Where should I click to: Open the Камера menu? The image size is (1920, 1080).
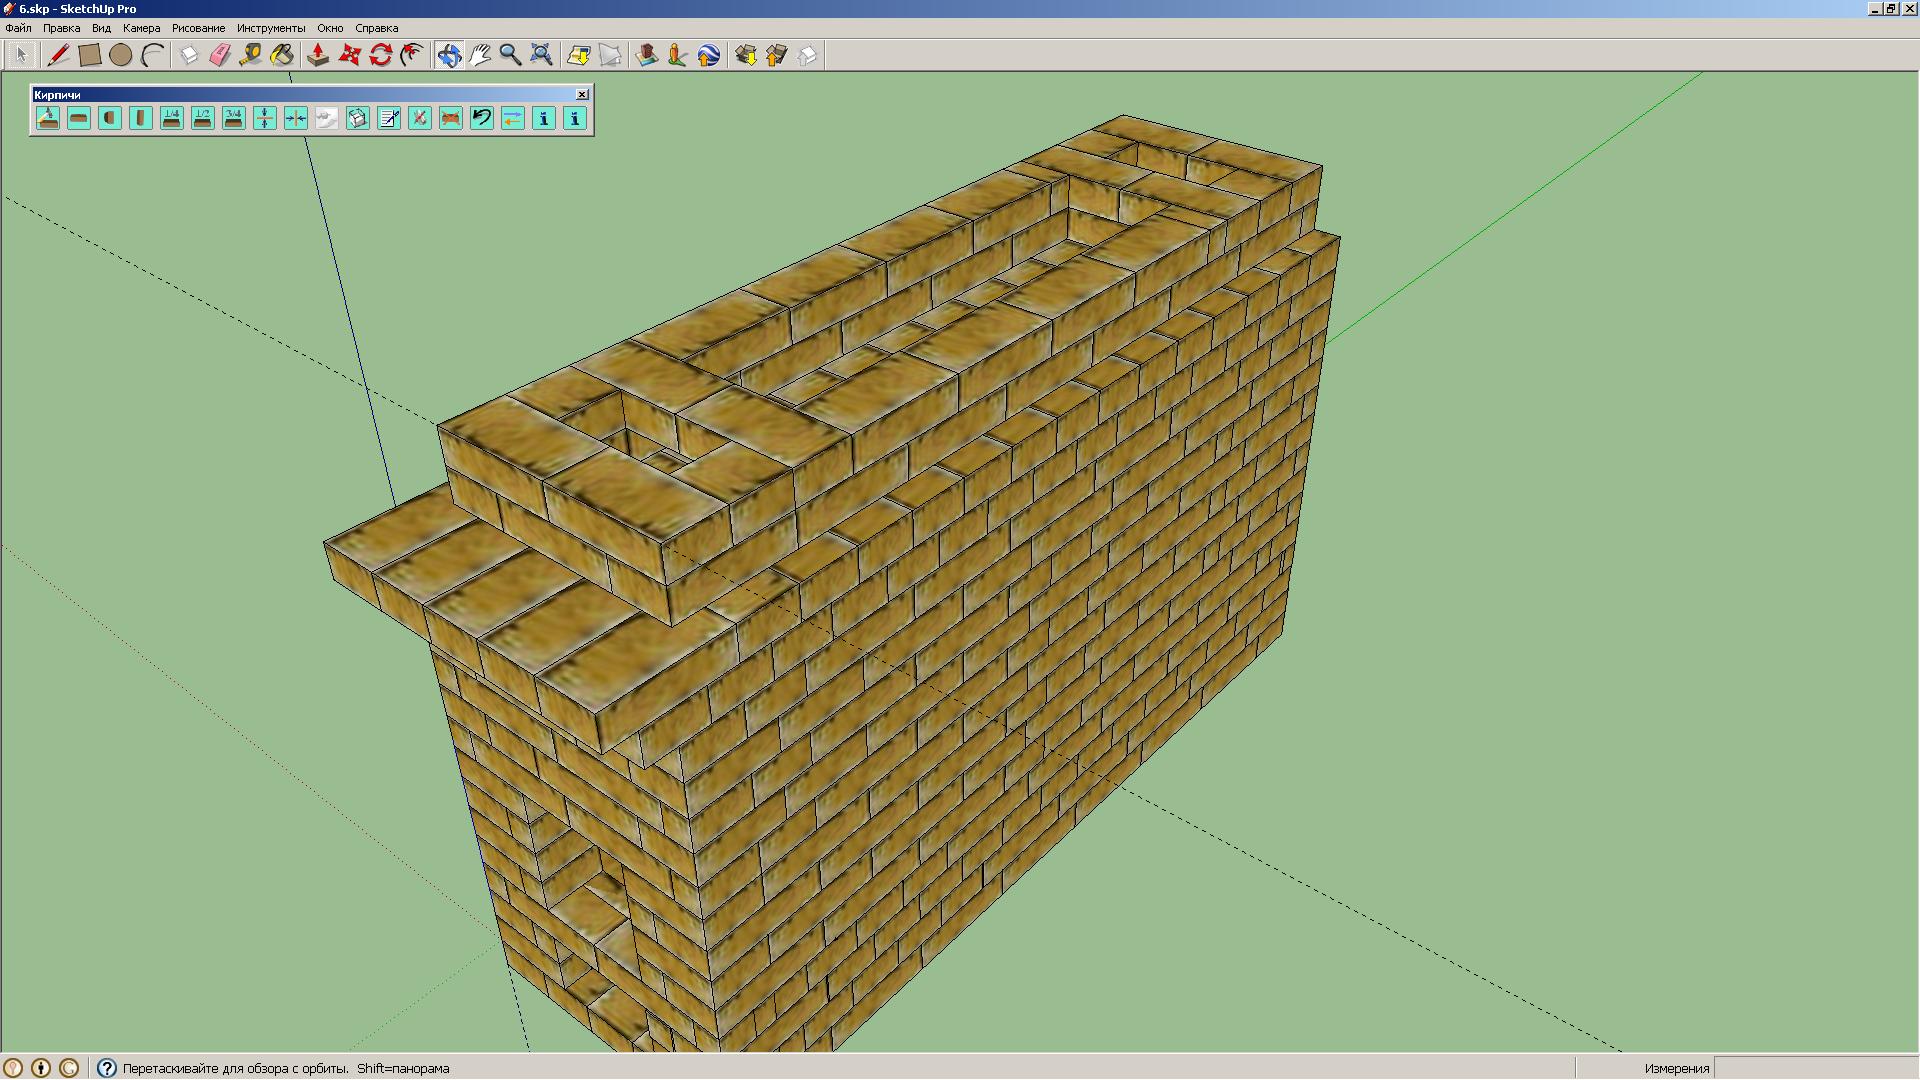(x=141, y=28)
